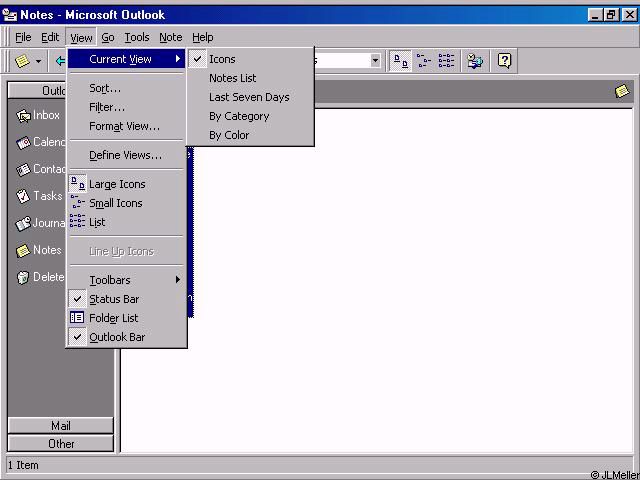Open the Note menu
Image resolution: width=640 pixels, height=480 pixels.
[171, 38]
